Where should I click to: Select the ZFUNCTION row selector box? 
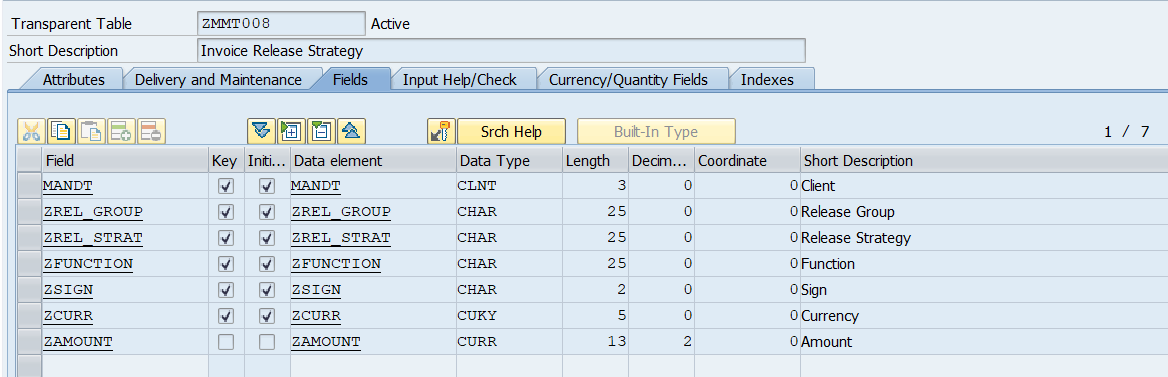(29, 264)
